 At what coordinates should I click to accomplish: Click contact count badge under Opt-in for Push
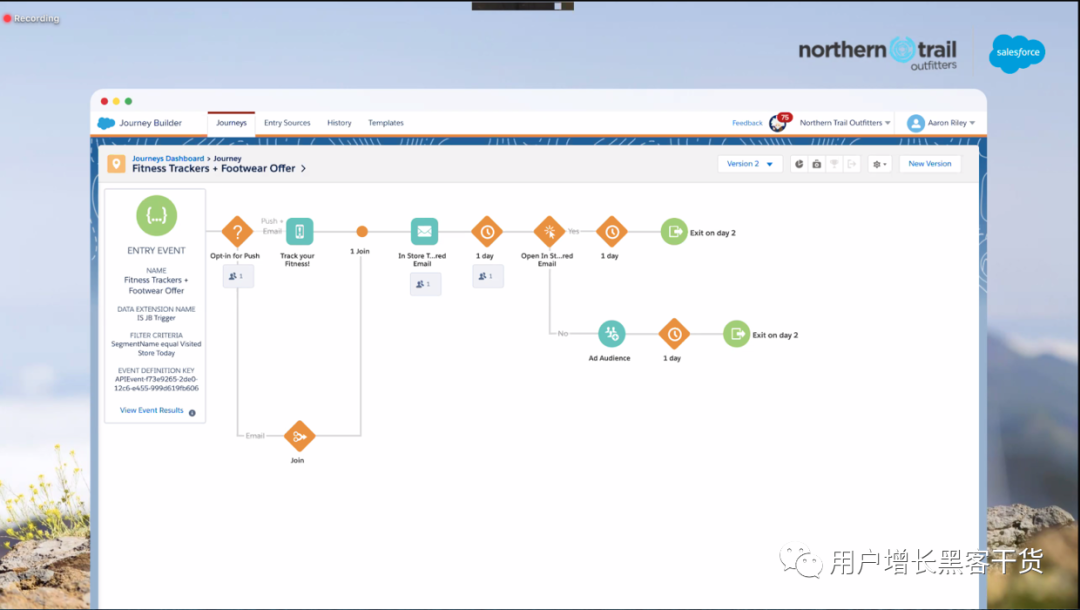238,276
